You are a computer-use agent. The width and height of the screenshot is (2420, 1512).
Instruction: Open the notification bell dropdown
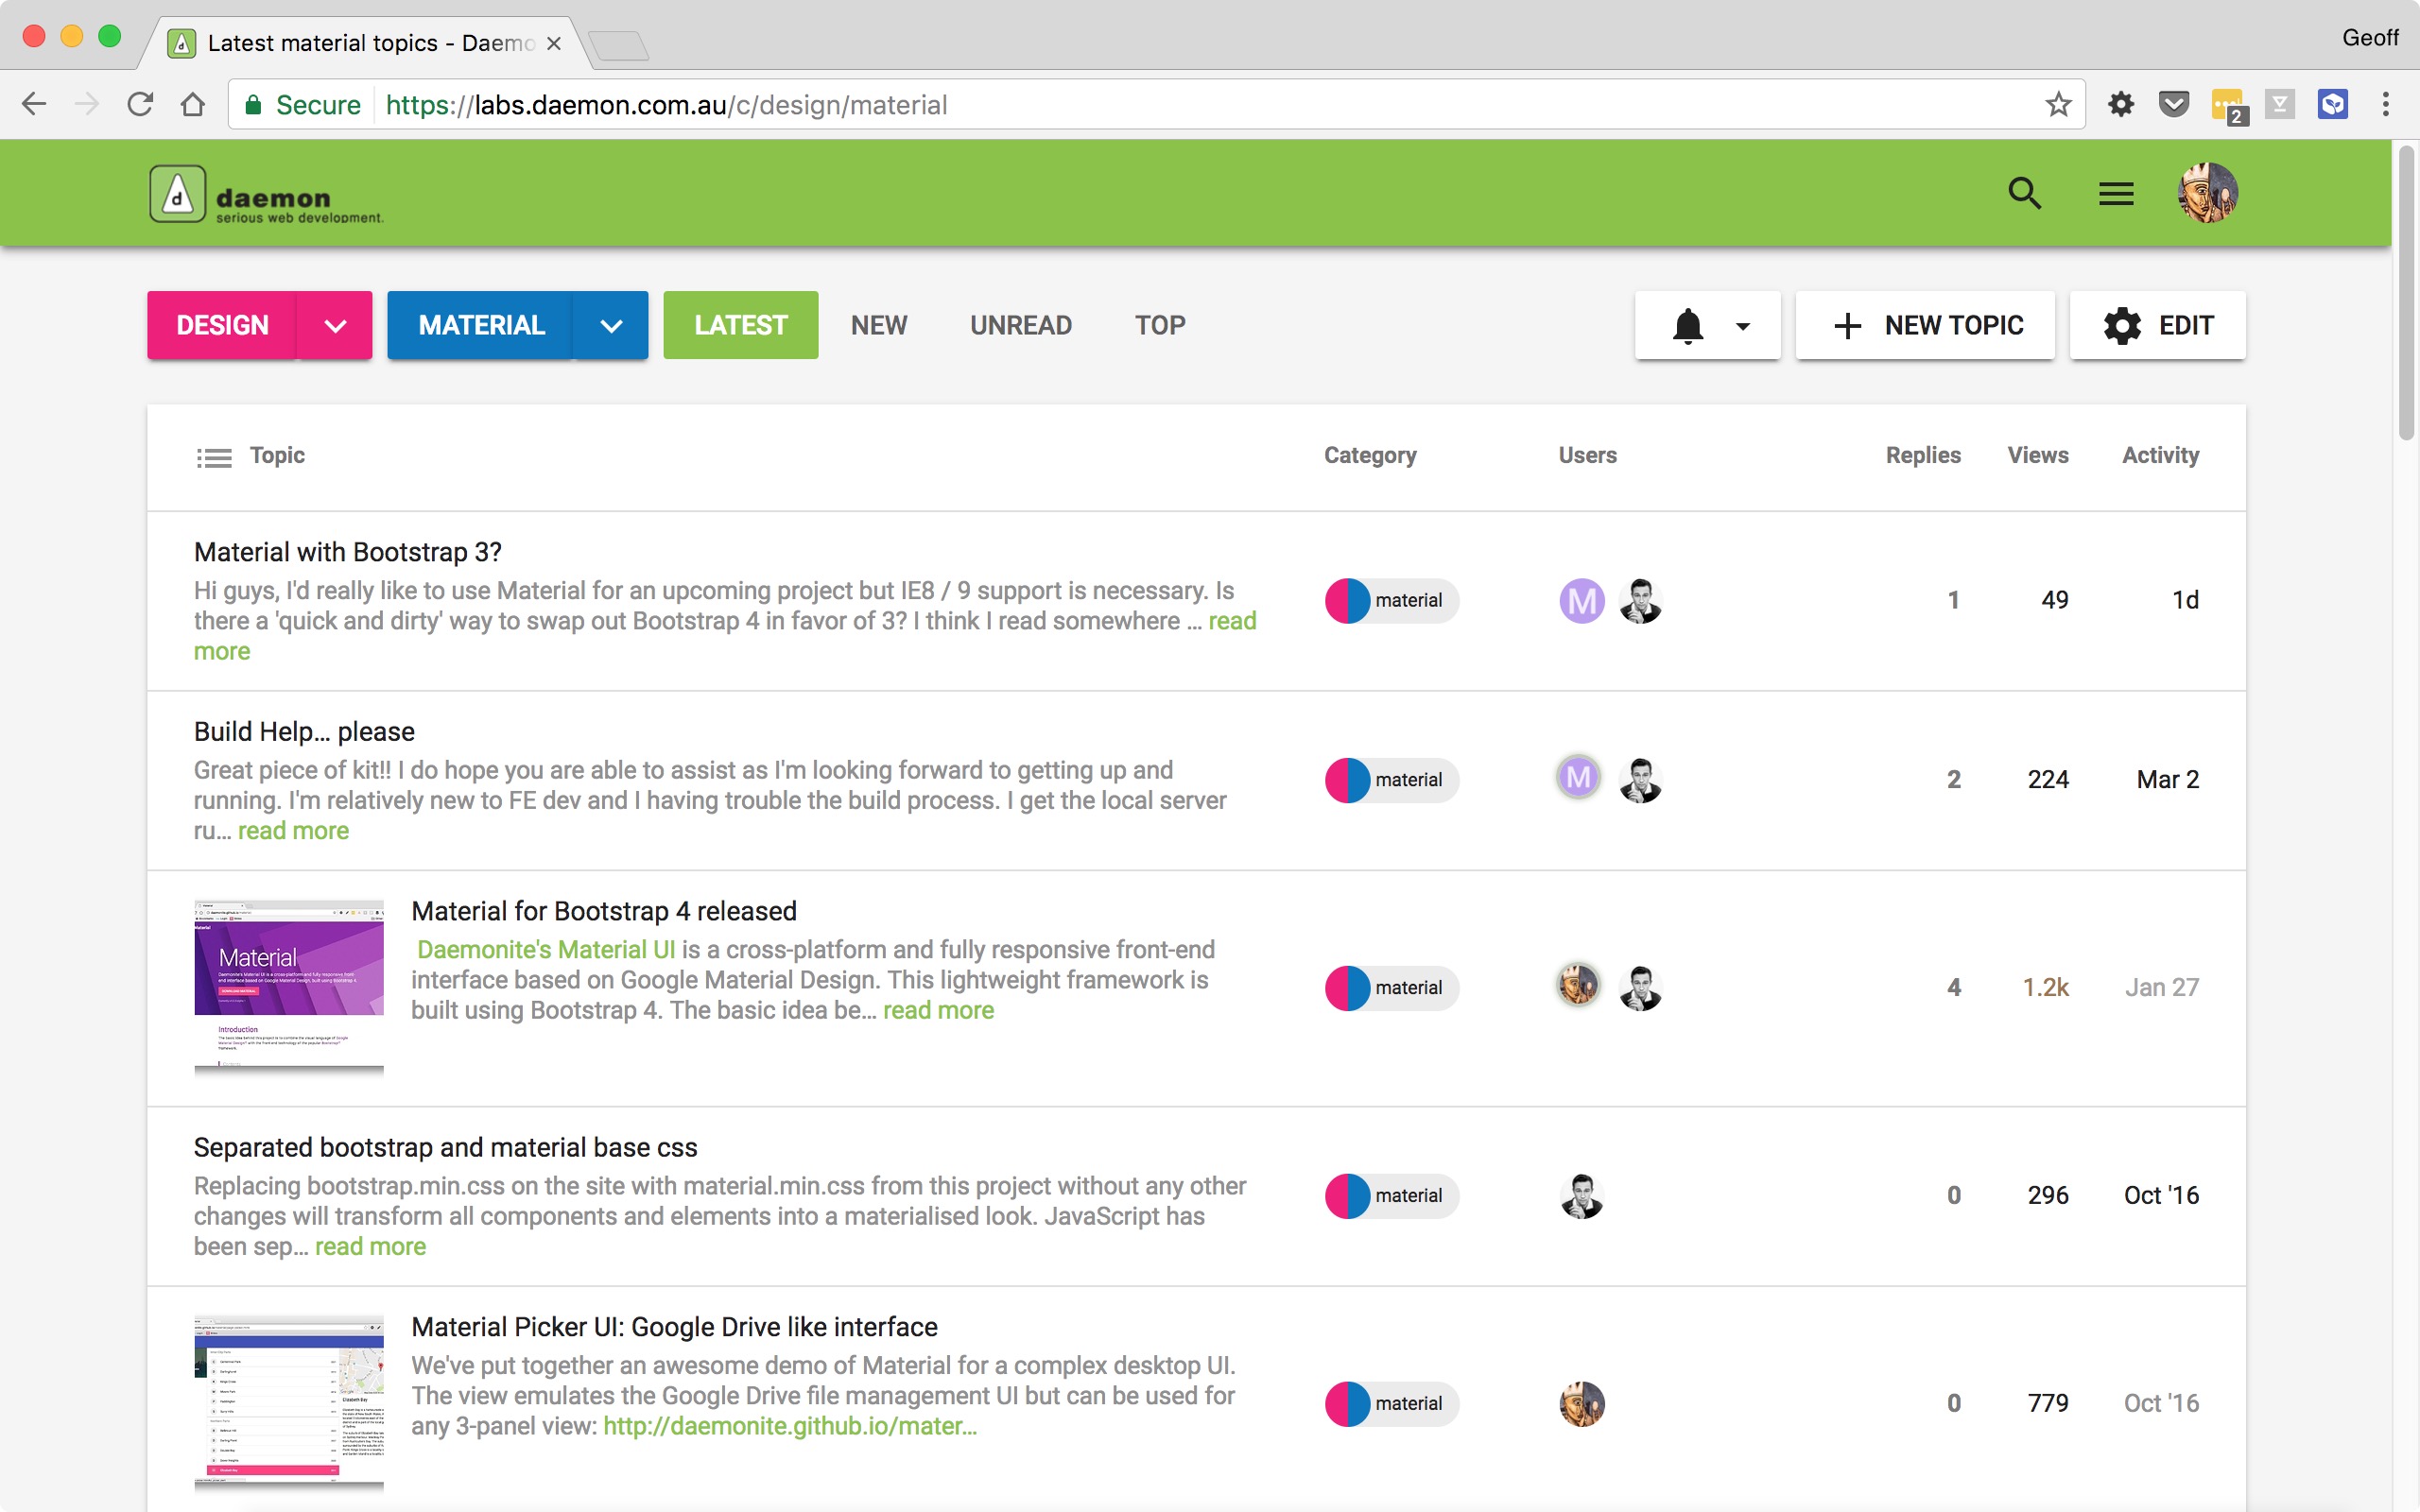(1707, 326)
